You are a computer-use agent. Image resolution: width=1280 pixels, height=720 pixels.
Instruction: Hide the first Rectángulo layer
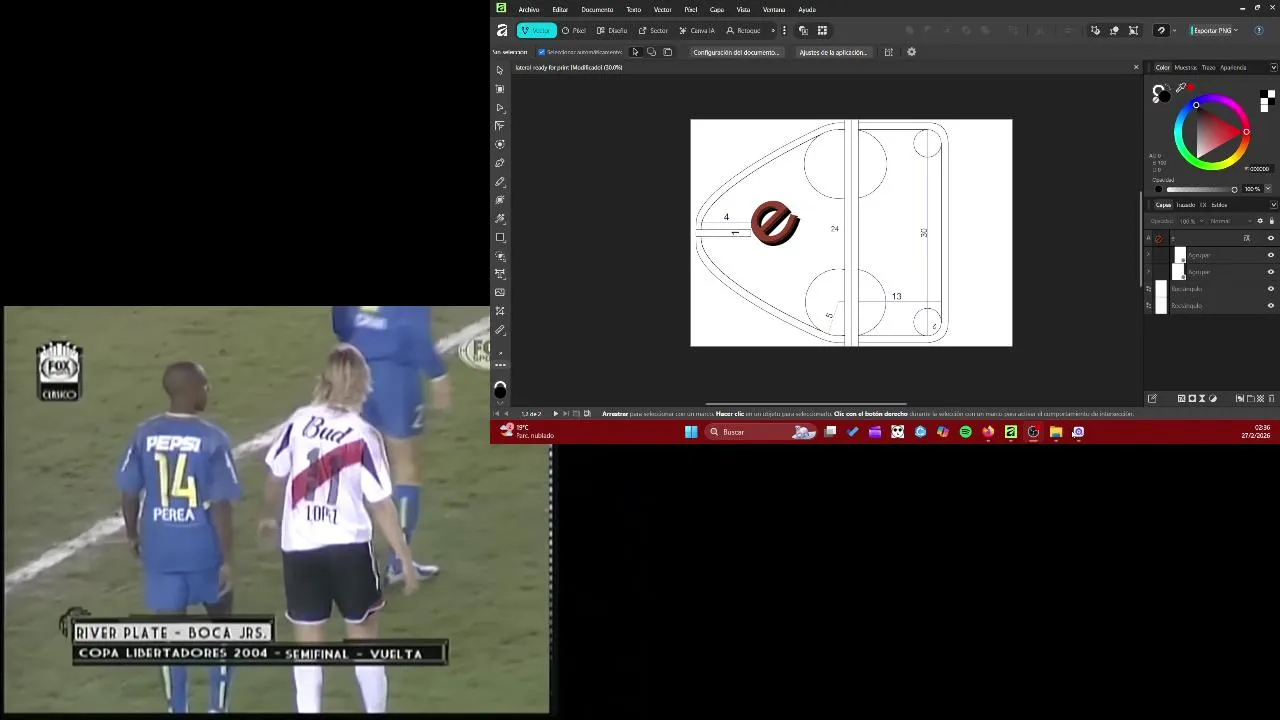click(x=1271, y=289)
